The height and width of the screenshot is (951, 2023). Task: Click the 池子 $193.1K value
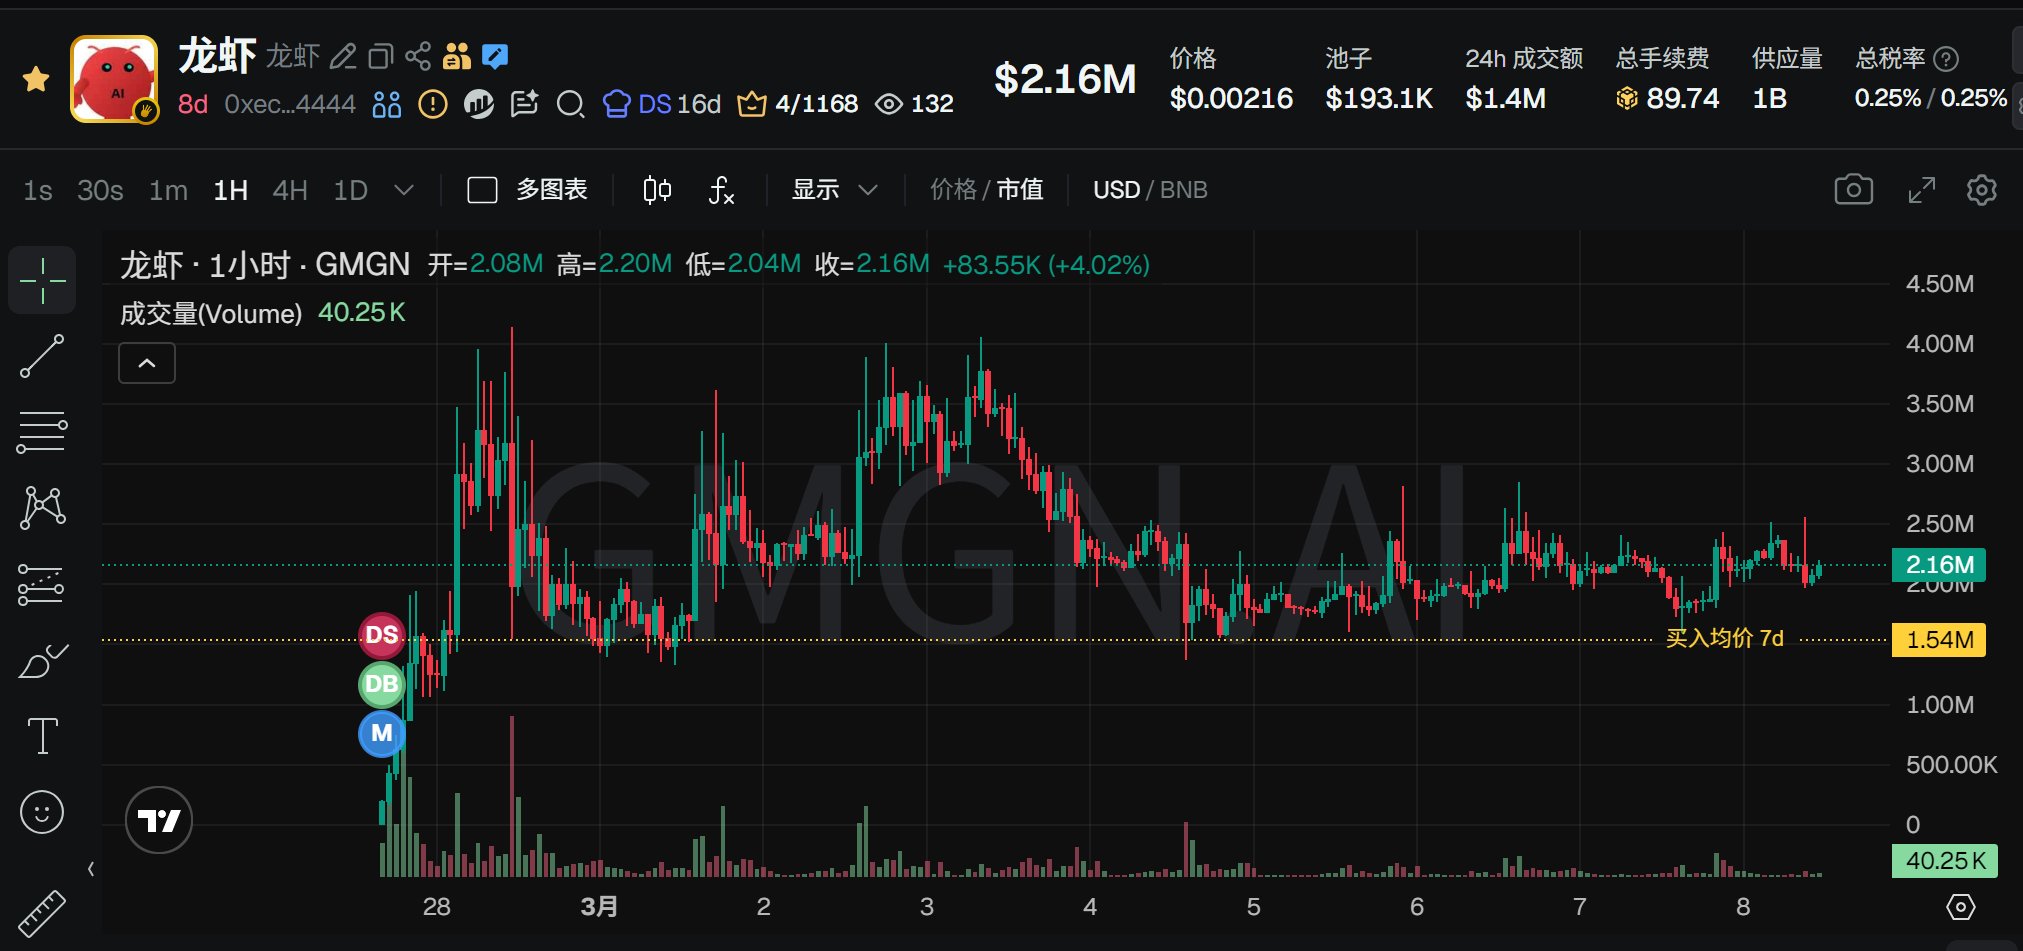1379,98
